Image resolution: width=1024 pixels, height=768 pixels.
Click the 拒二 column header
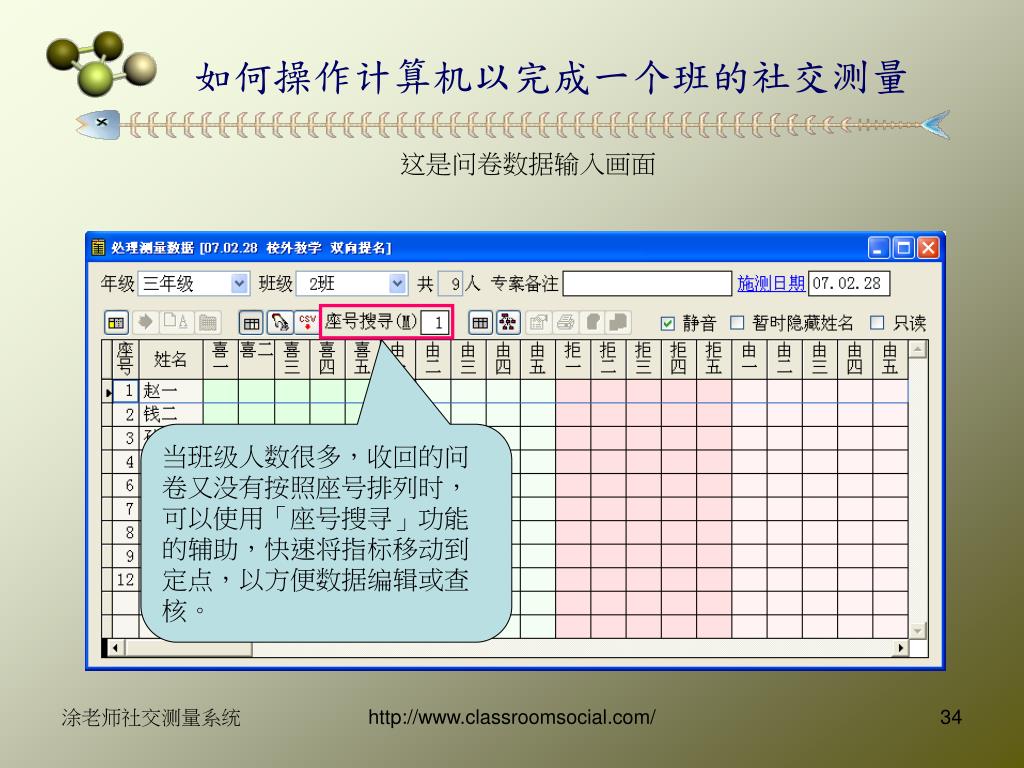[608, 359]
